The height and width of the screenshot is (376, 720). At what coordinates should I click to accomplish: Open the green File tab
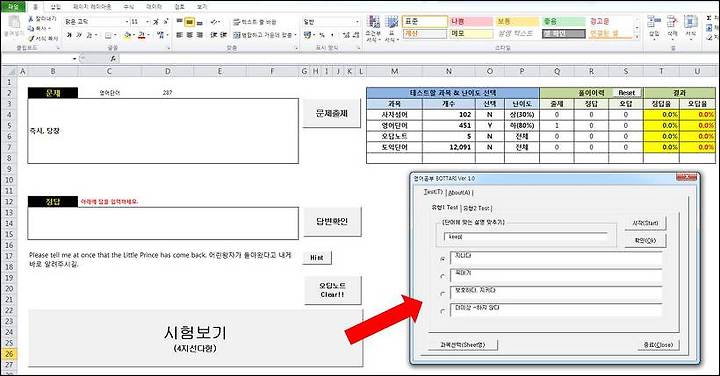[x=14, y=6]
